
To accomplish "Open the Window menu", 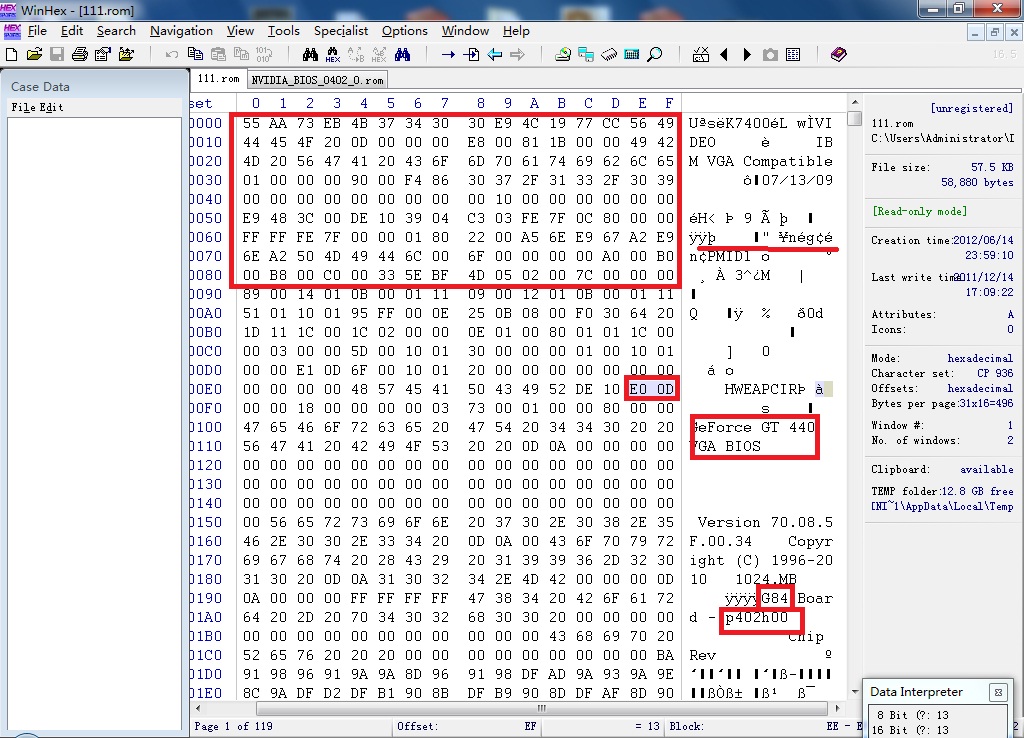I will coord(465,31).
